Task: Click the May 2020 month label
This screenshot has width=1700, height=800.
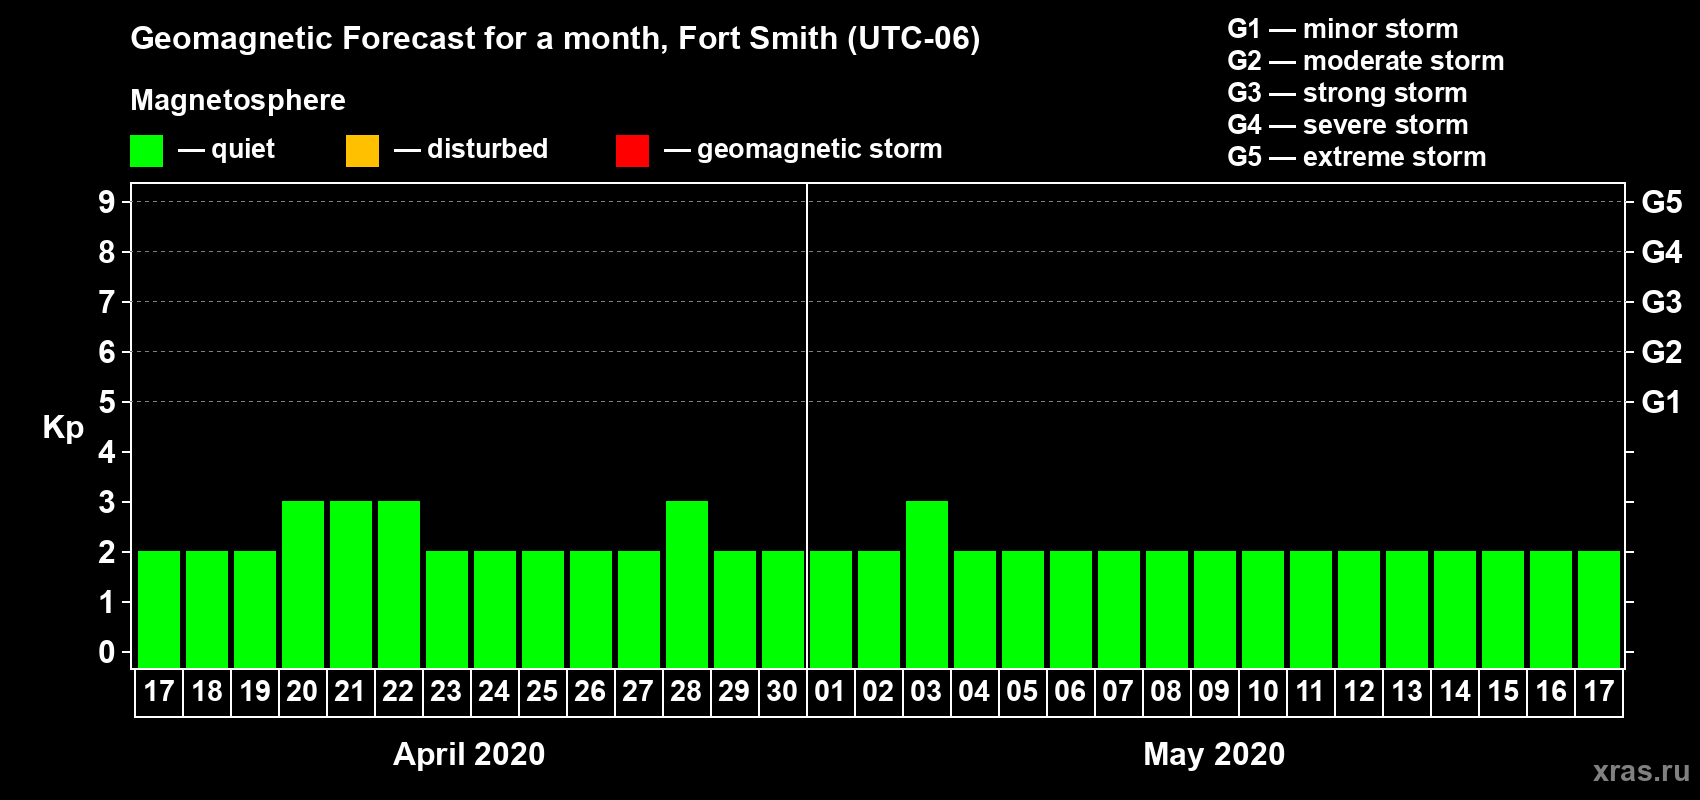Action: 1214,753
